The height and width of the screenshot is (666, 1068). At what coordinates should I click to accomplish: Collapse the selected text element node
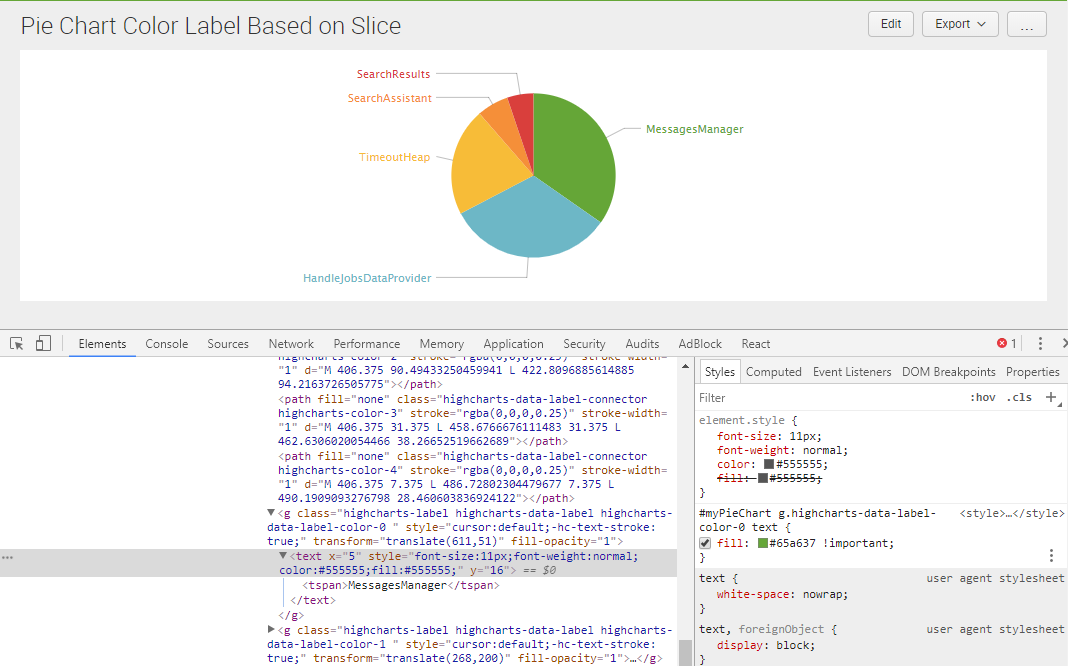(283, 556)
